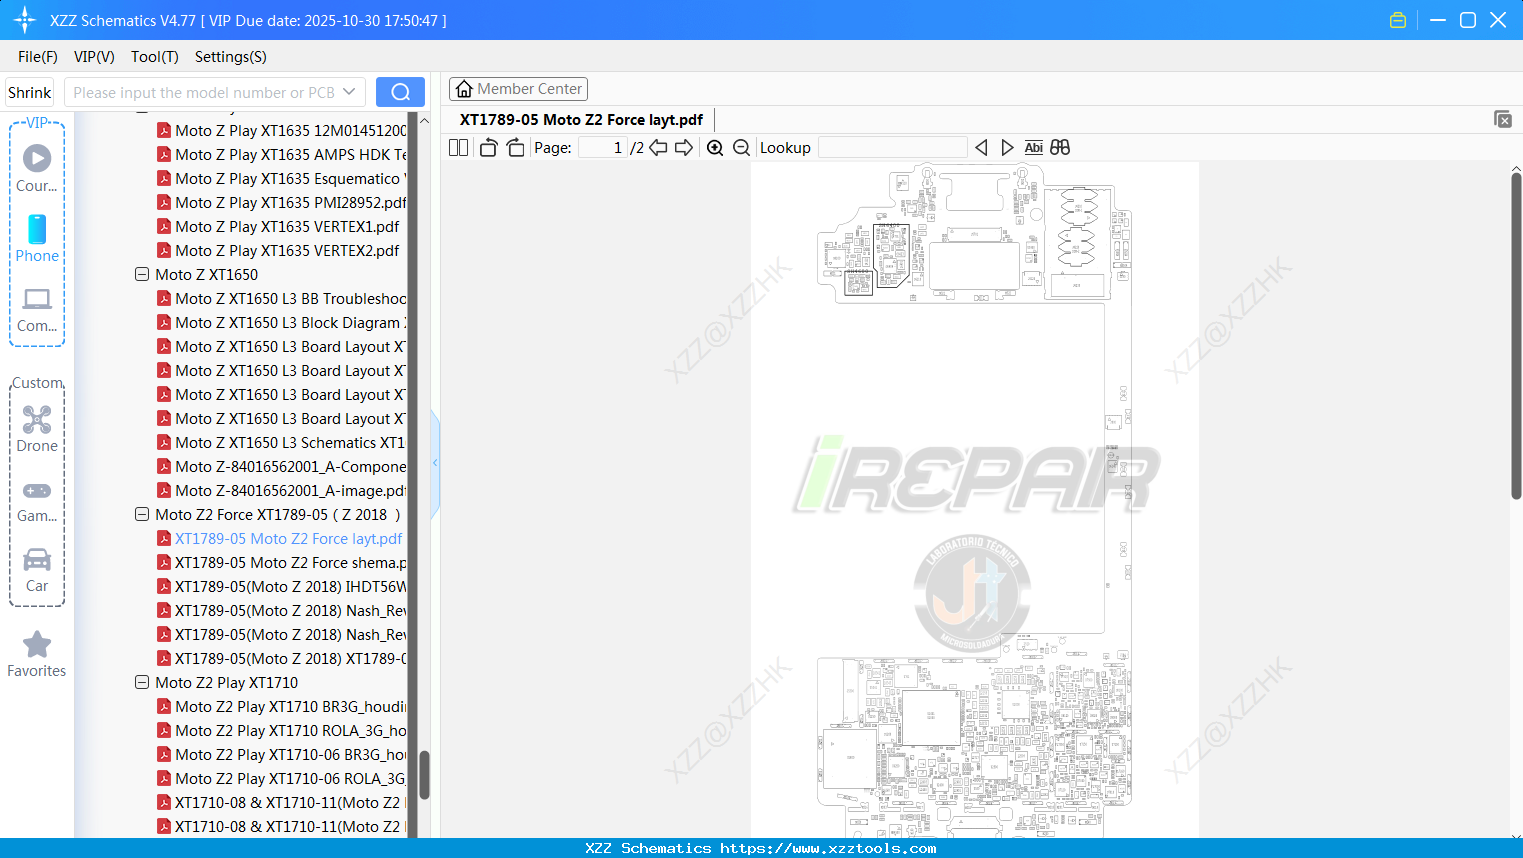1523x858 pixels.
Task: Open model number dropdown arrow
Action: click(349, 92)
